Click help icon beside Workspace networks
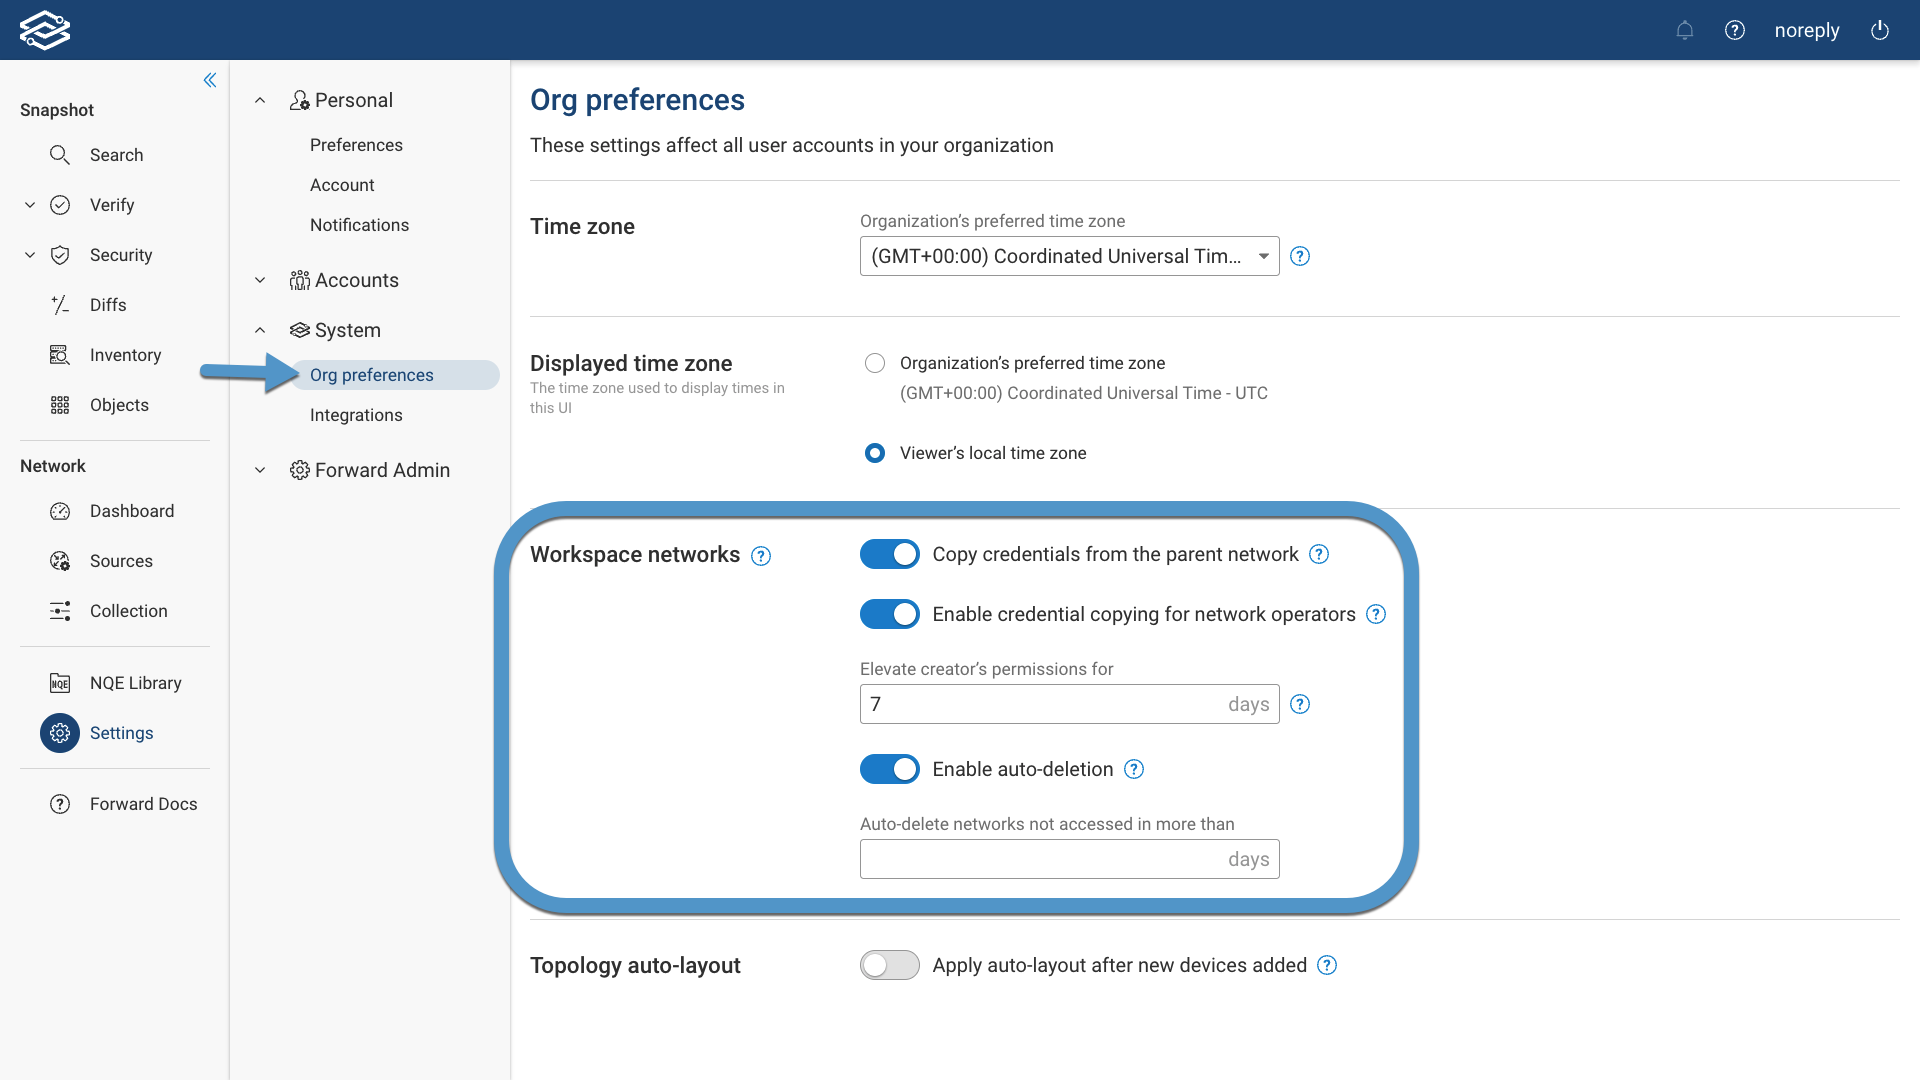 761,556
